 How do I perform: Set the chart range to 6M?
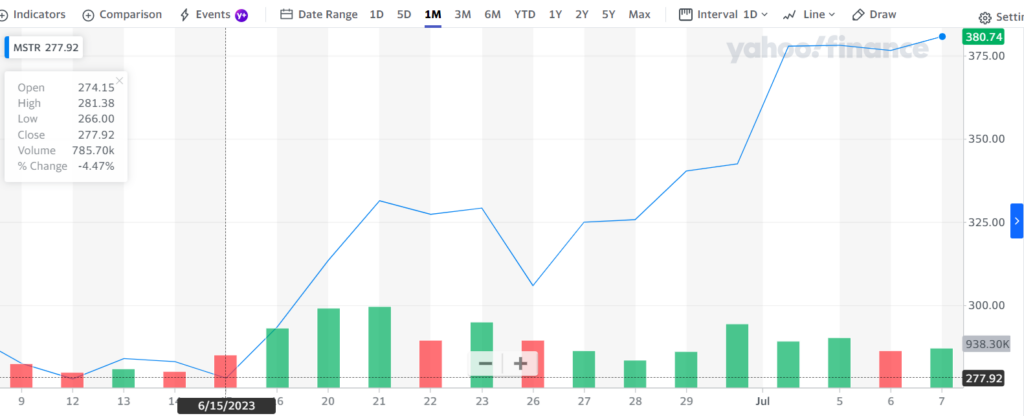493,15
